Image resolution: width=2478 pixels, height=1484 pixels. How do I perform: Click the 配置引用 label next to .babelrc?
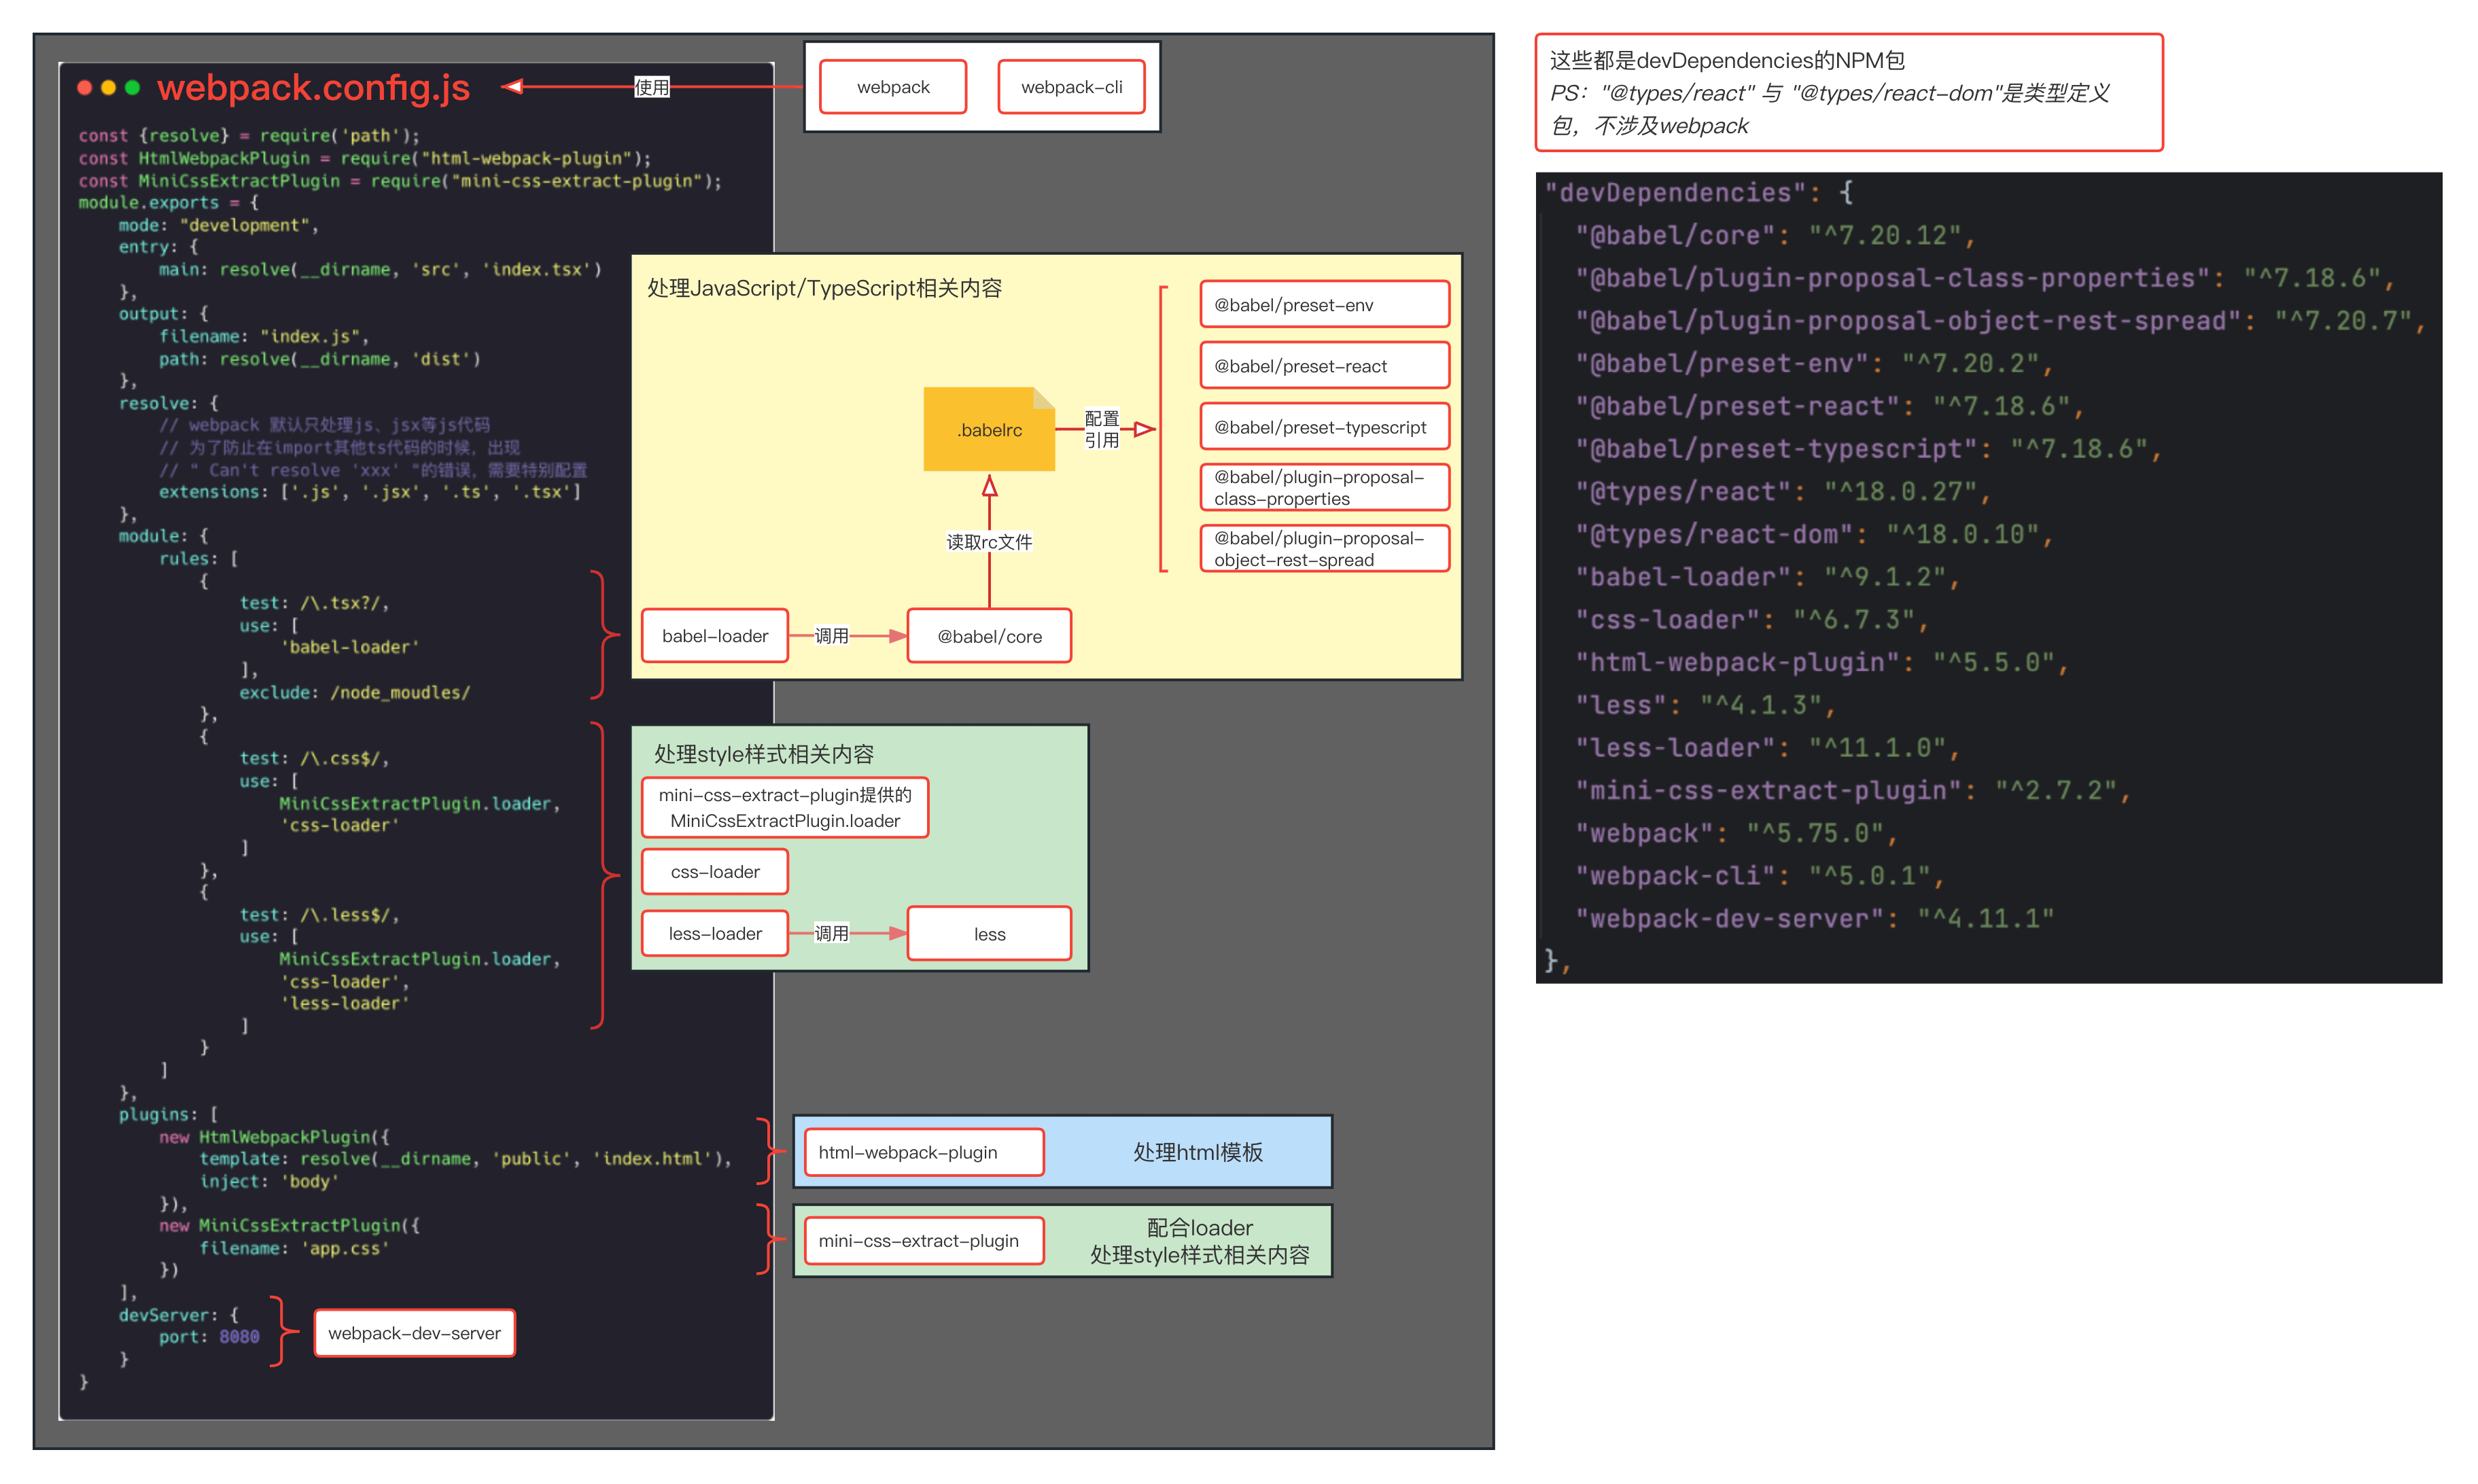point(1102,429)
